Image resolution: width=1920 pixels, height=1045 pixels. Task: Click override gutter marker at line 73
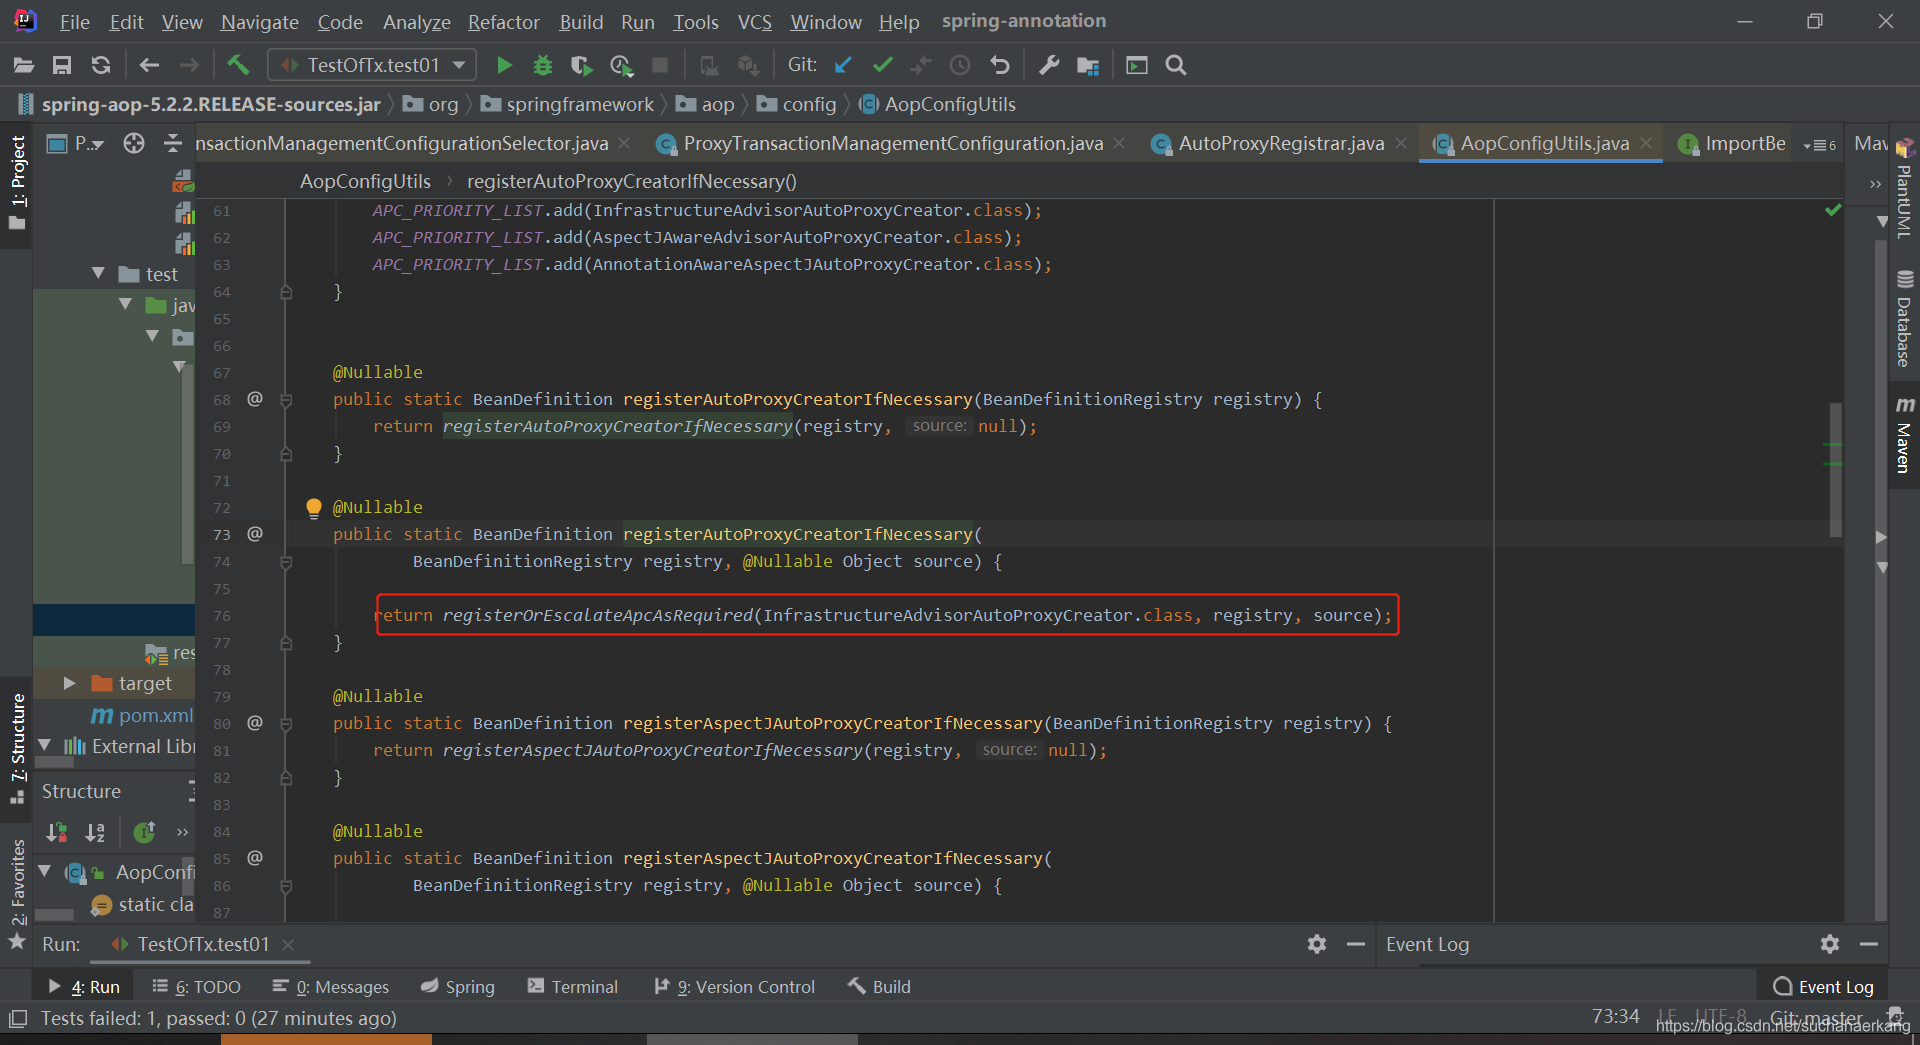pos(255,534)
